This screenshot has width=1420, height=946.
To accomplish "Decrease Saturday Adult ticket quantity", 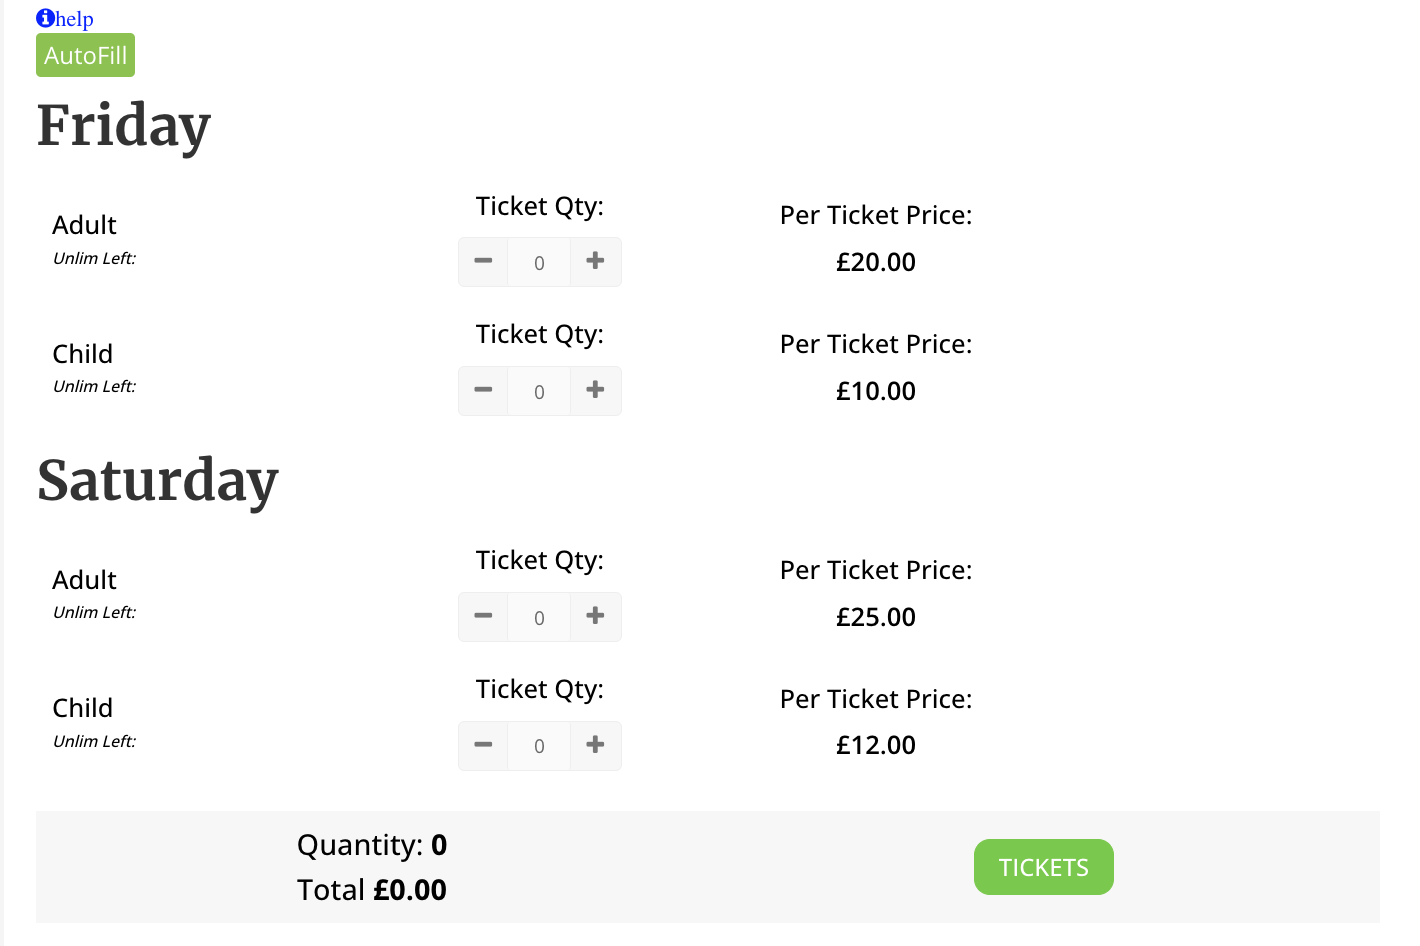I will click(x=483, y=616).
